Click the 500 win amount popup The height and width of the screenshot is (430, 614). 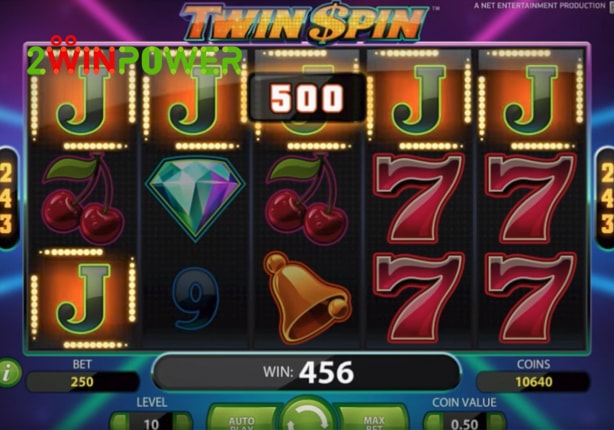click(x=307, y=98)
